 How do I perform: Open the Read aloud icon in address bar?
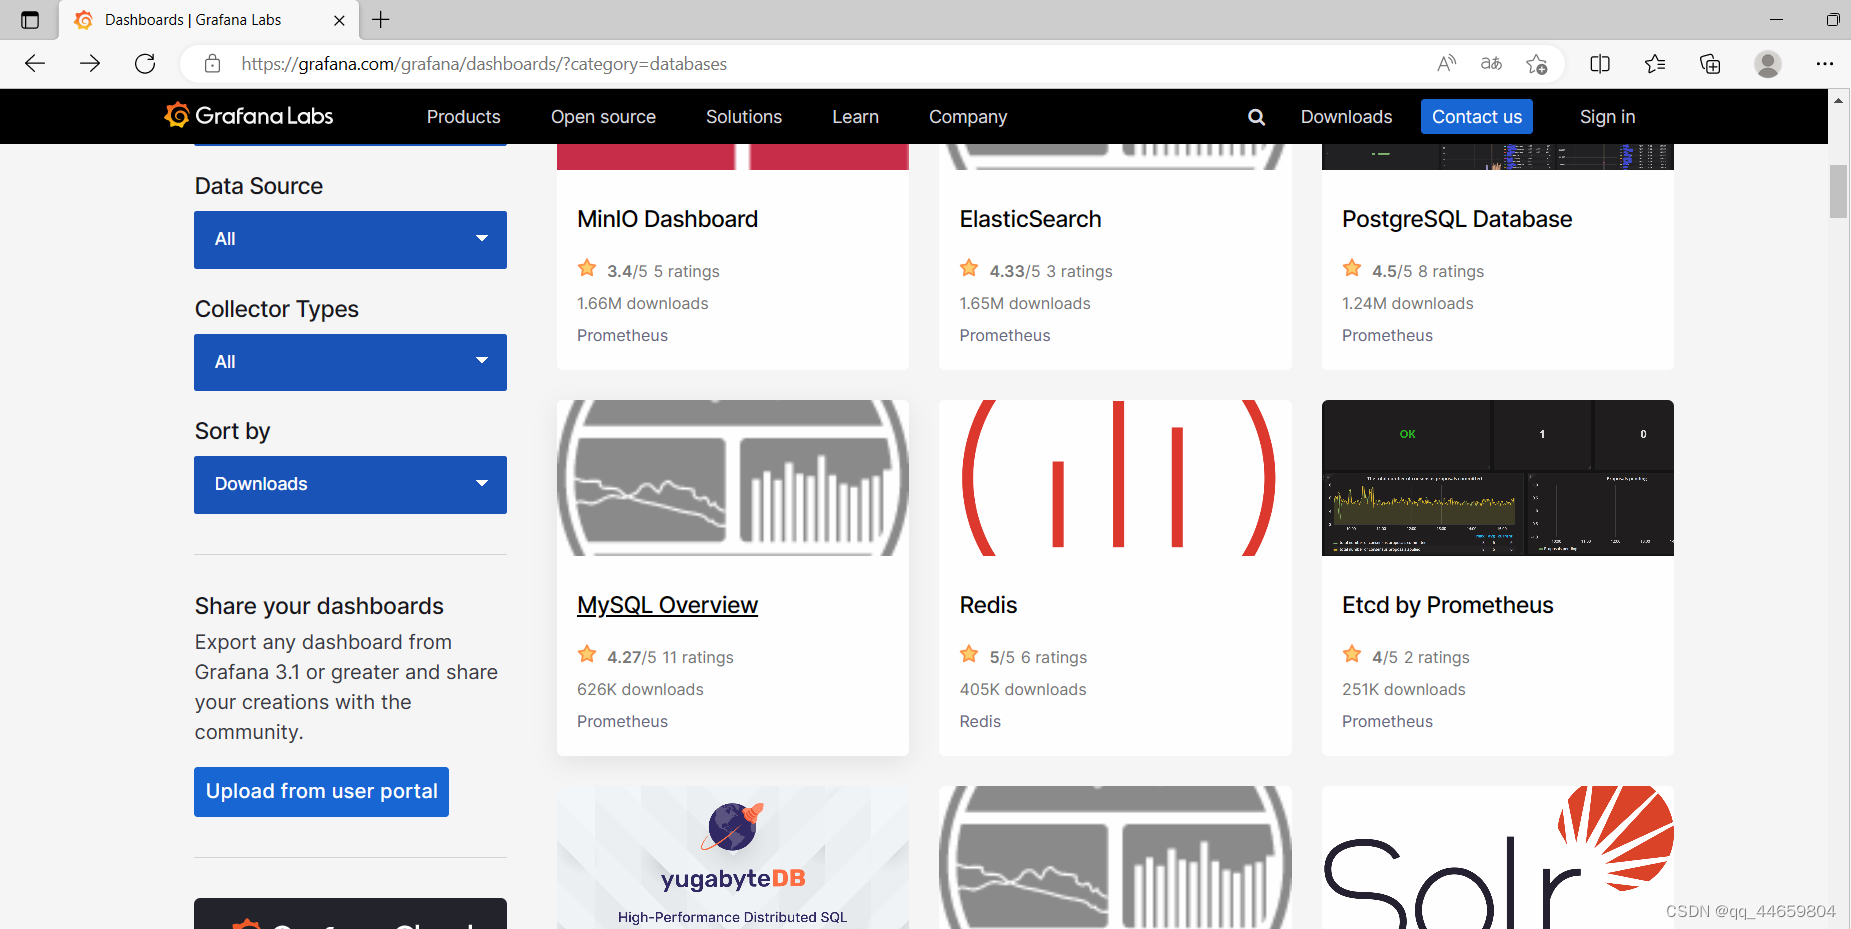click(1446, 64)
